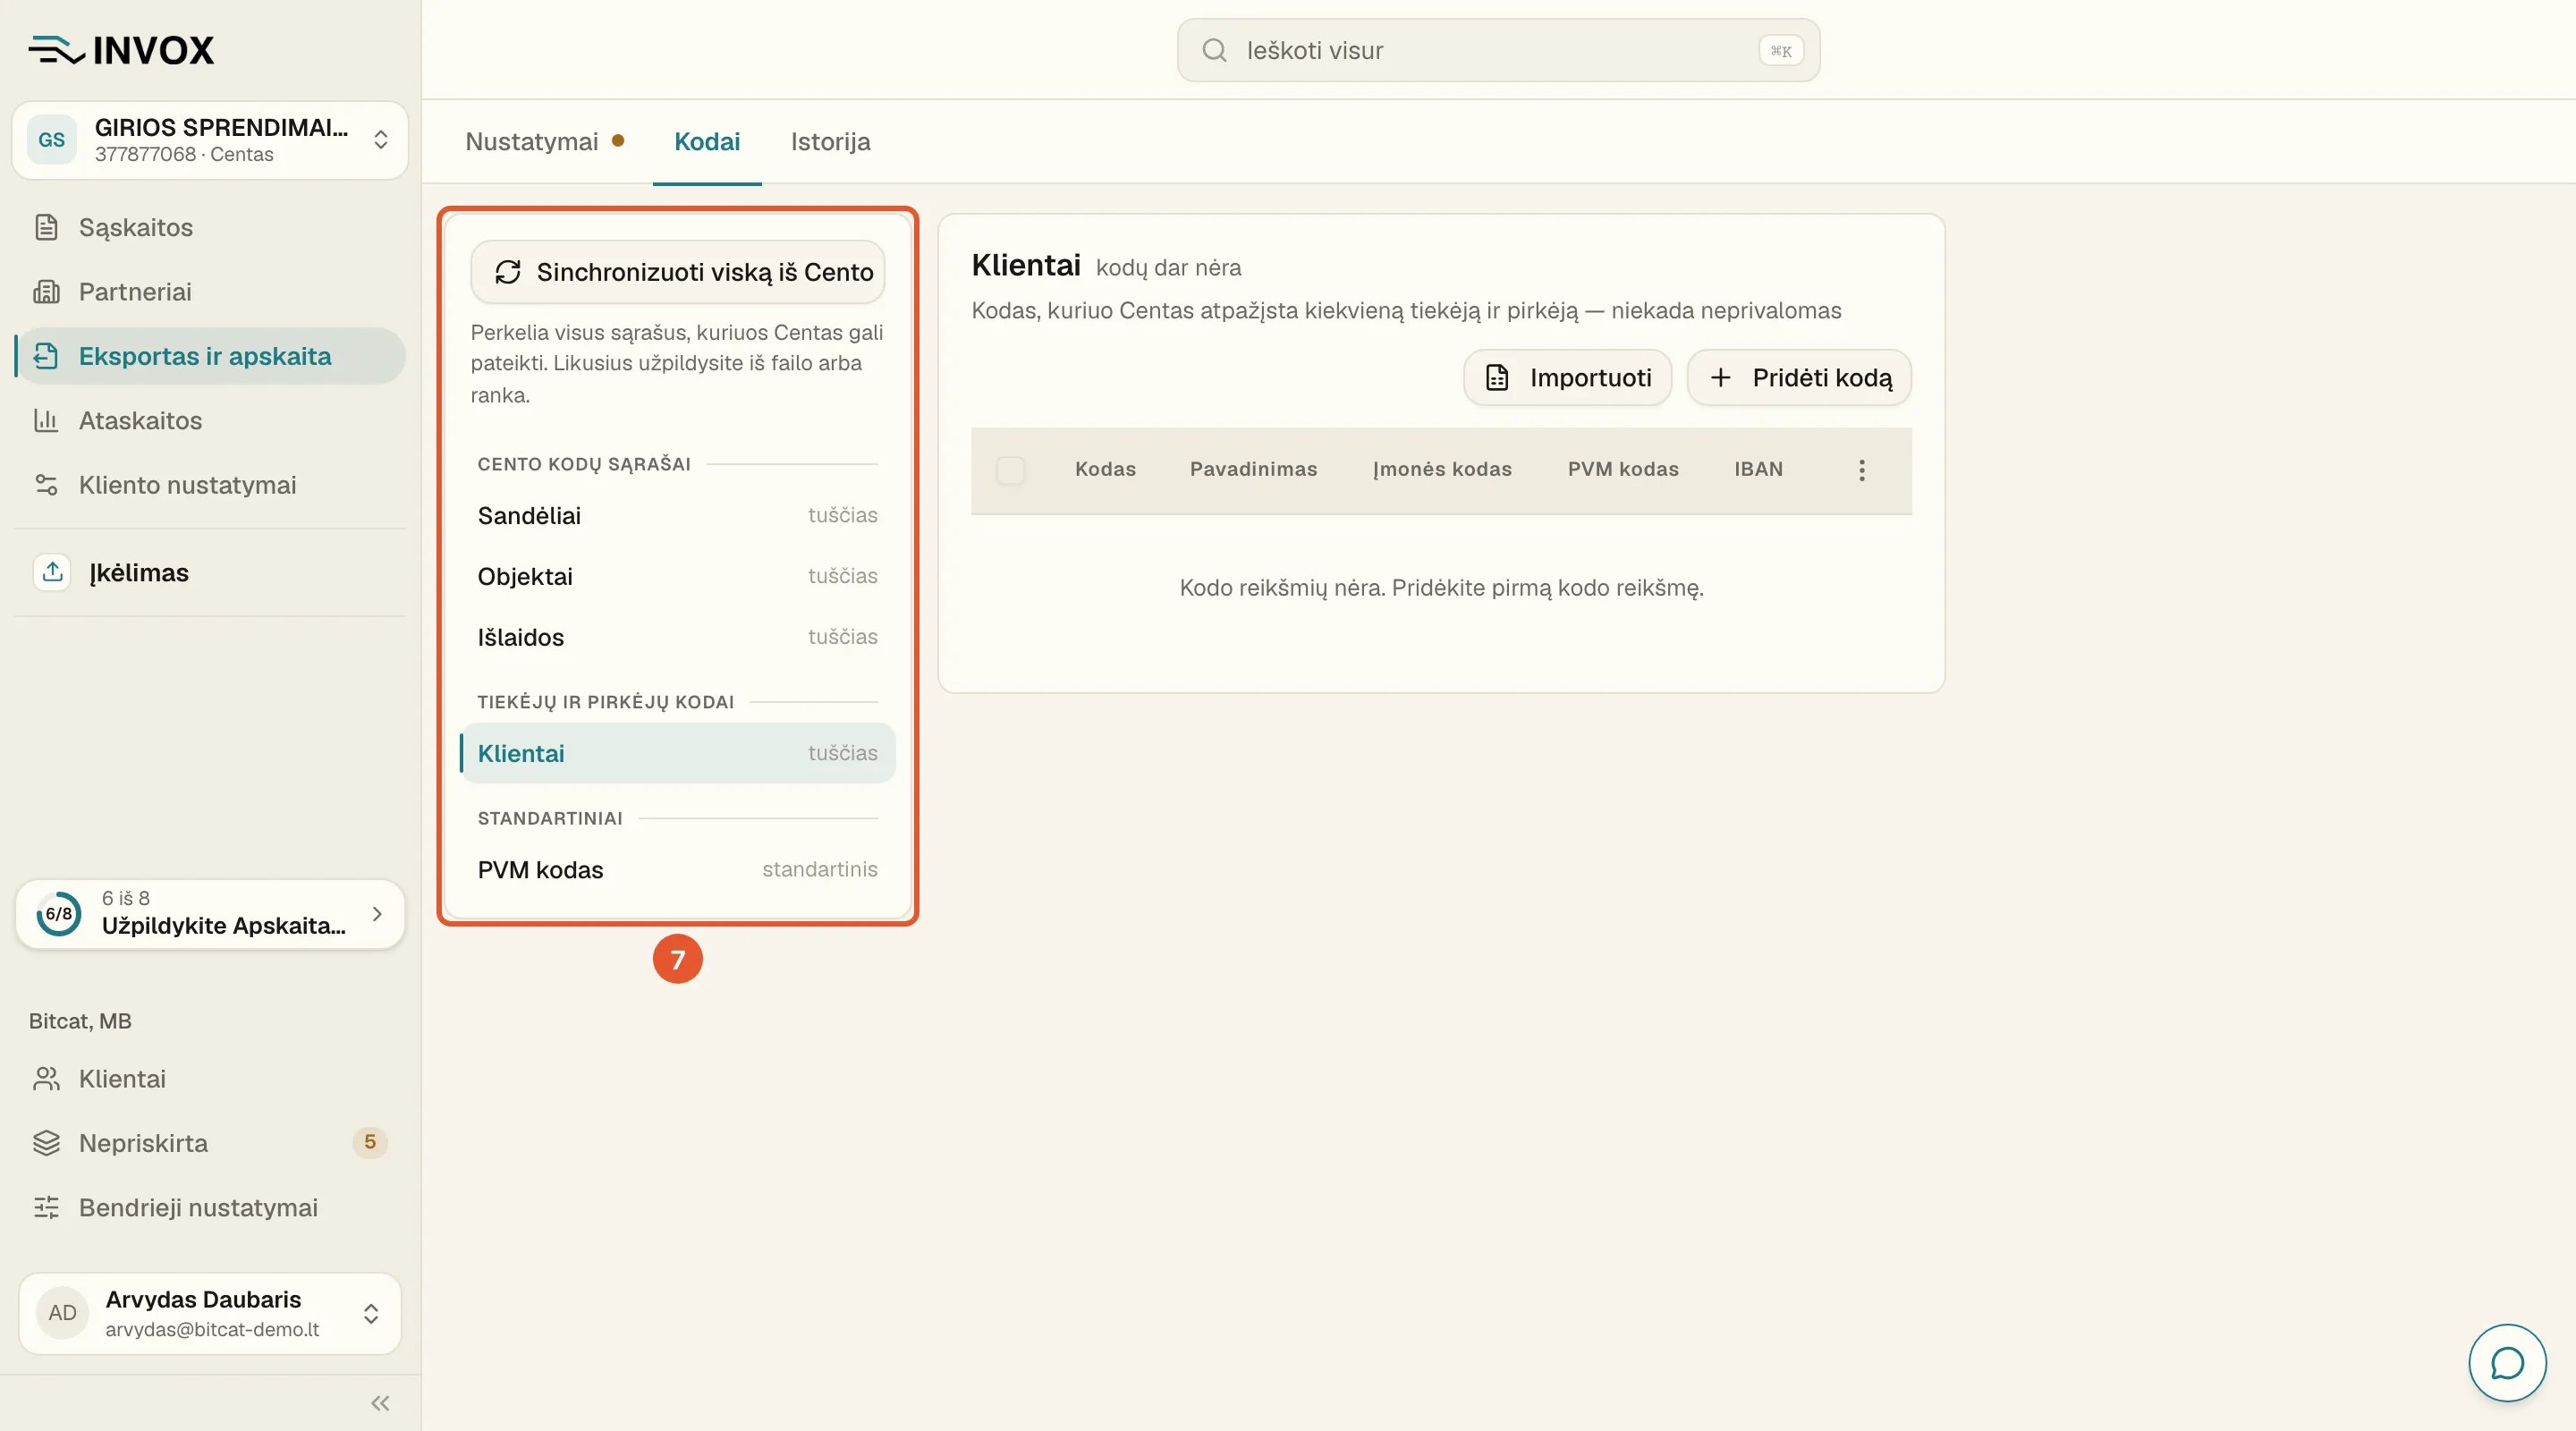
Task: Click the plus icon in Pridėti kodą
Action: [1720, 378]
